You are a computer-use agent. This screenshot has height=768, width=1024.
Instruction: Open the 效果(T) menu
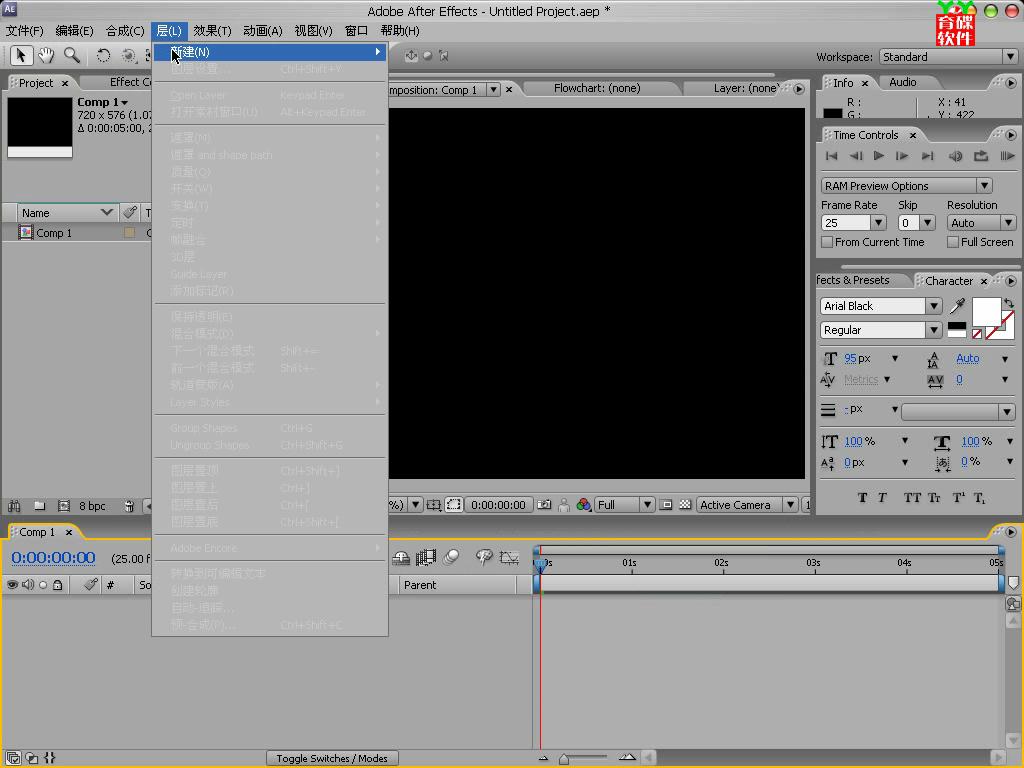[x=212, y=31]
